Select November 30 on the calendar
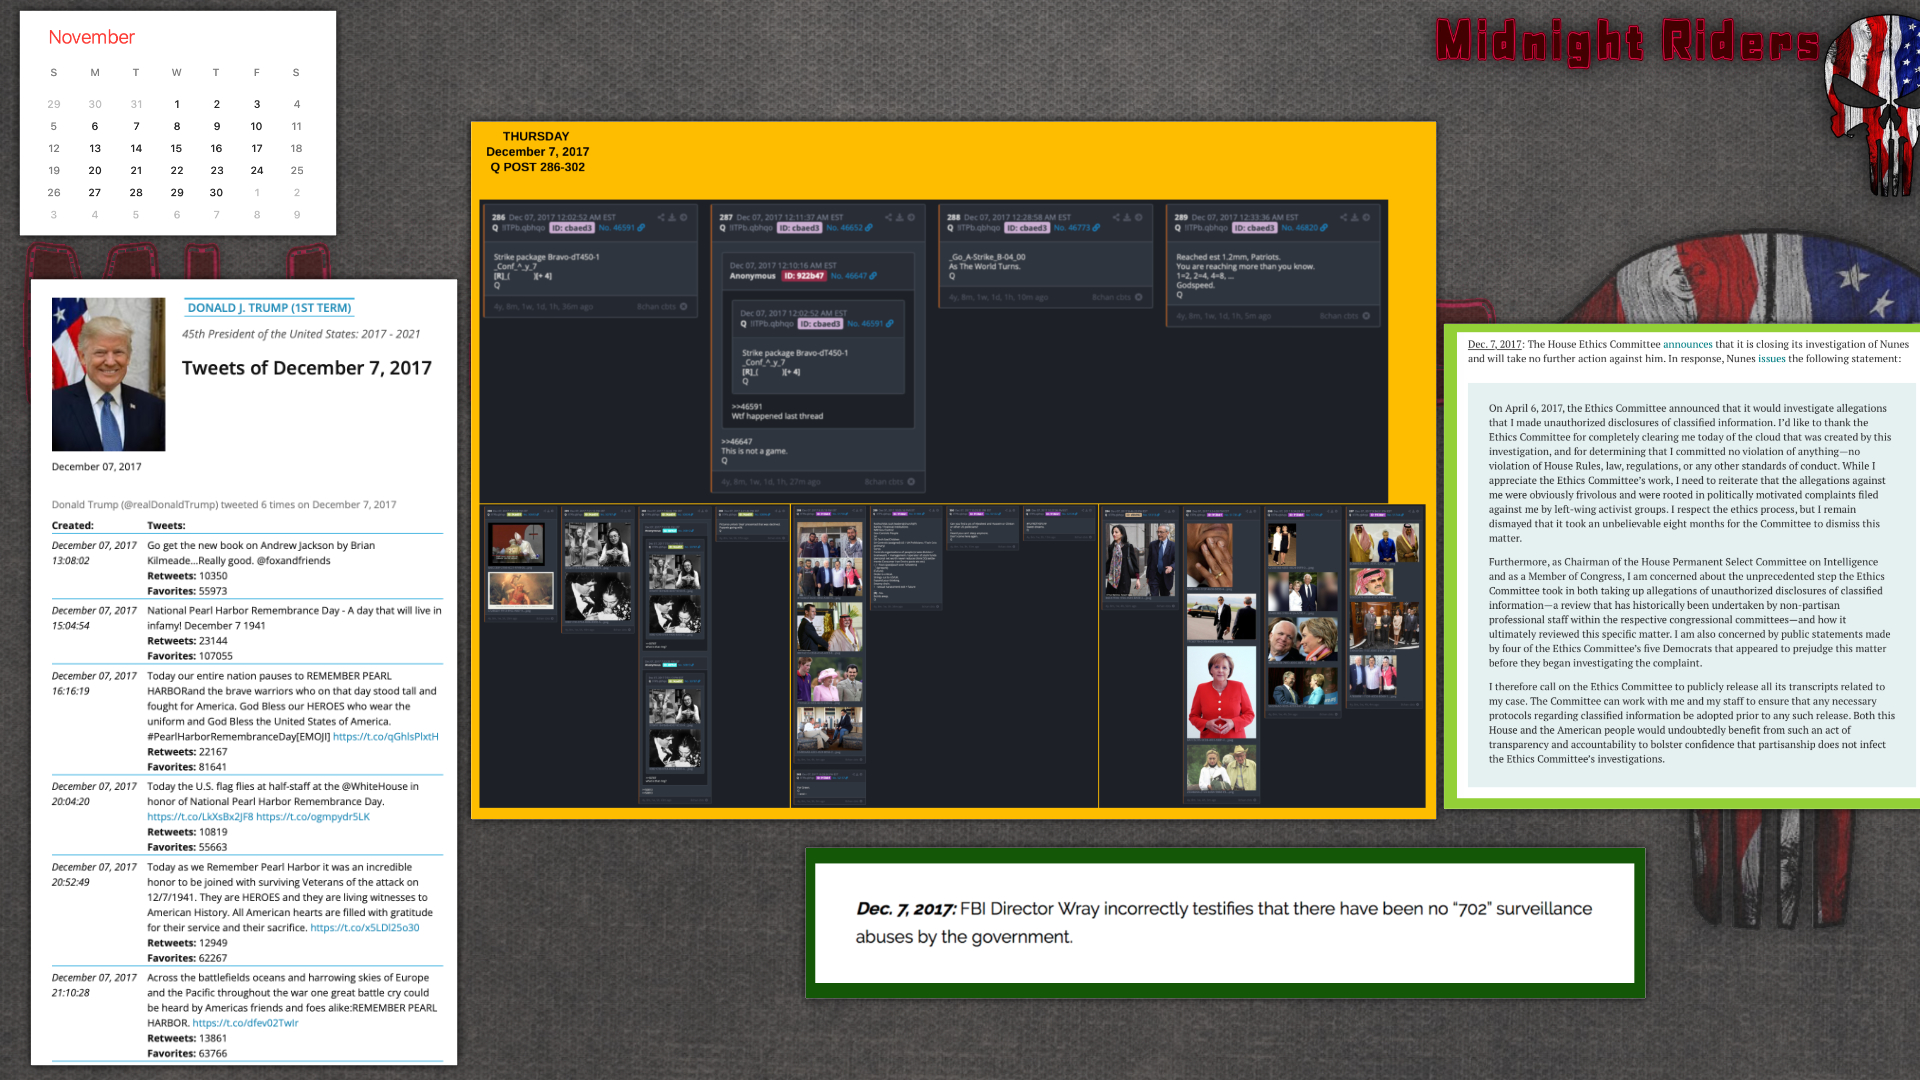The height and width of the screenshot is (1080, 1920). pos(216,192)
